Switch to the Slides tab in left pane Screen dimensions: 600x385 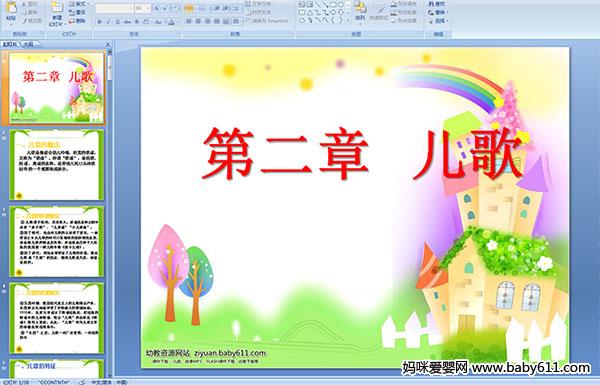pyautogui.click(x=10, y=44)
